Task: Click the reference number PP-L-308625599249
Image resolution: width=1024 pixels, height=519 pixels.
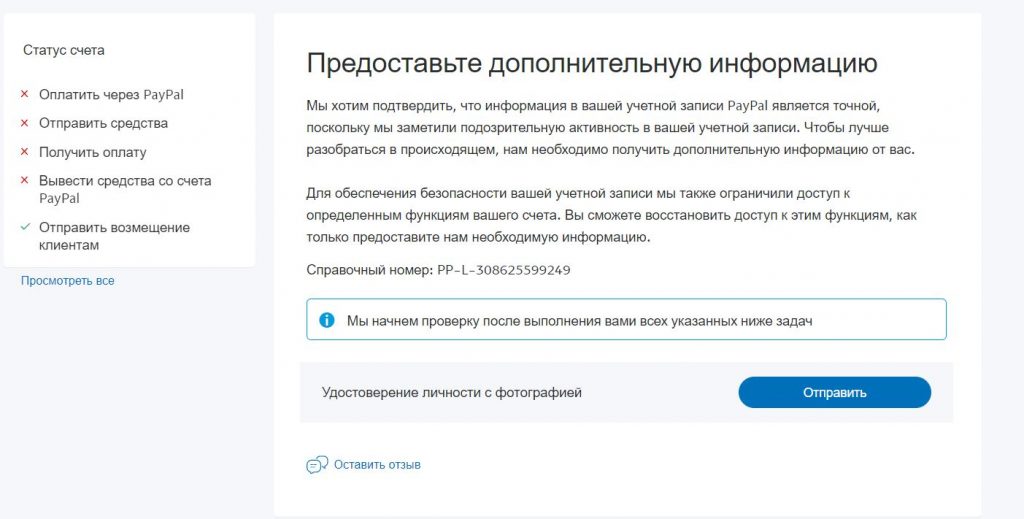Action: [504, 270]
